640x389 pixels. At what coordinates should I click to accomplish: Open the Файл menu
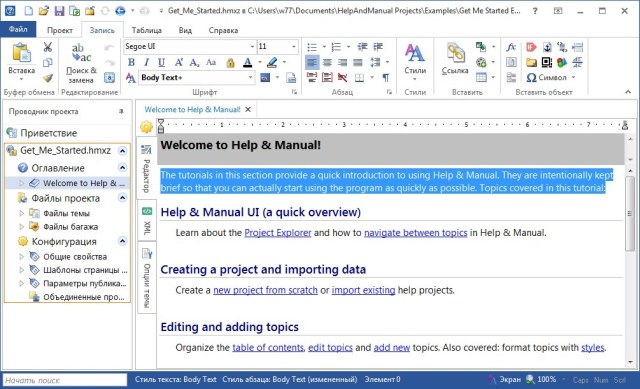(18, 29)
